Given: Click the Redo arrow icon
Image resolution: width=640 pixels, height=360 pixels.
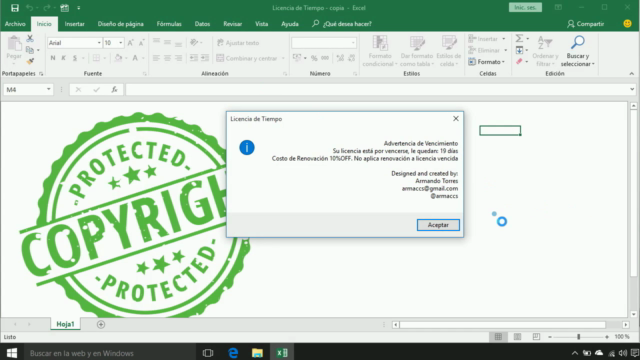Looking at the screenshot, I should [x=47, y=8].
